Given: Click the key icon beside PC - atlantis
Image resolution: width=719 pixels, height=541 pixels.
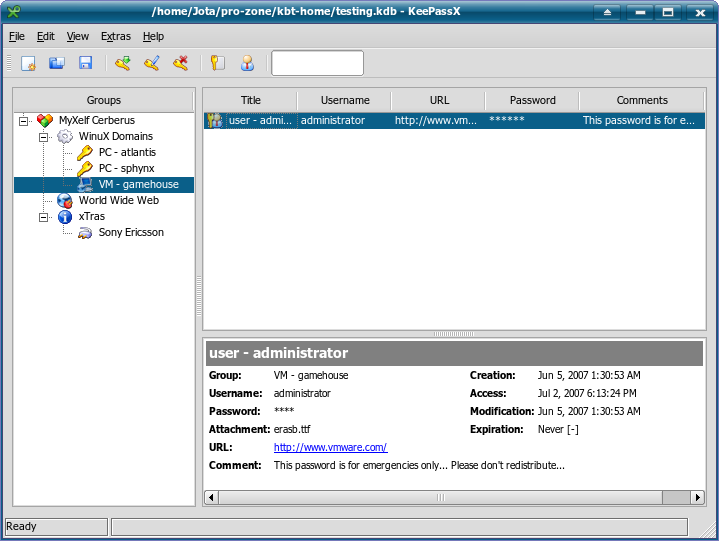Looking at the screenshot, I should [85, 153].
